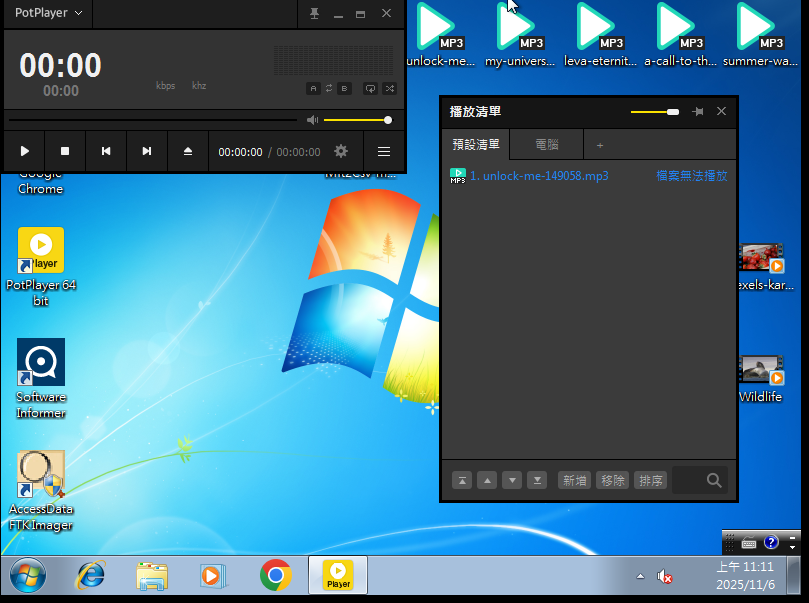The height and width of the screenshot is (603, 809).
Task: Move playlist item to the top
Action: coord(462,481)
